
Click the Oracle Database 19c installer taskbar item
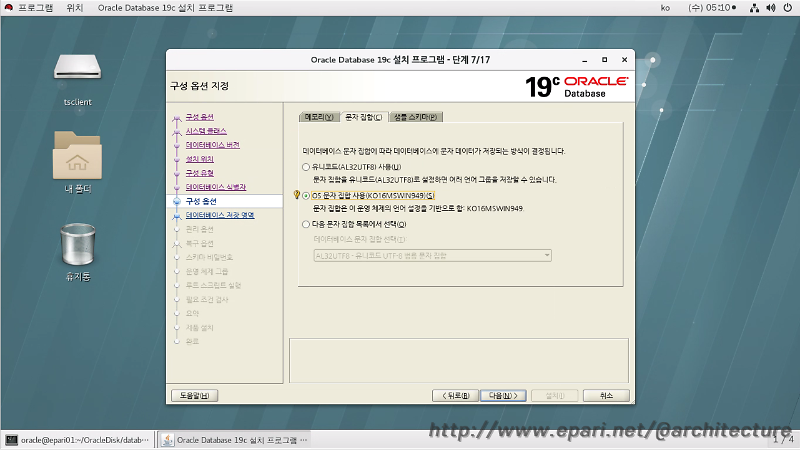tap(235, 440)
